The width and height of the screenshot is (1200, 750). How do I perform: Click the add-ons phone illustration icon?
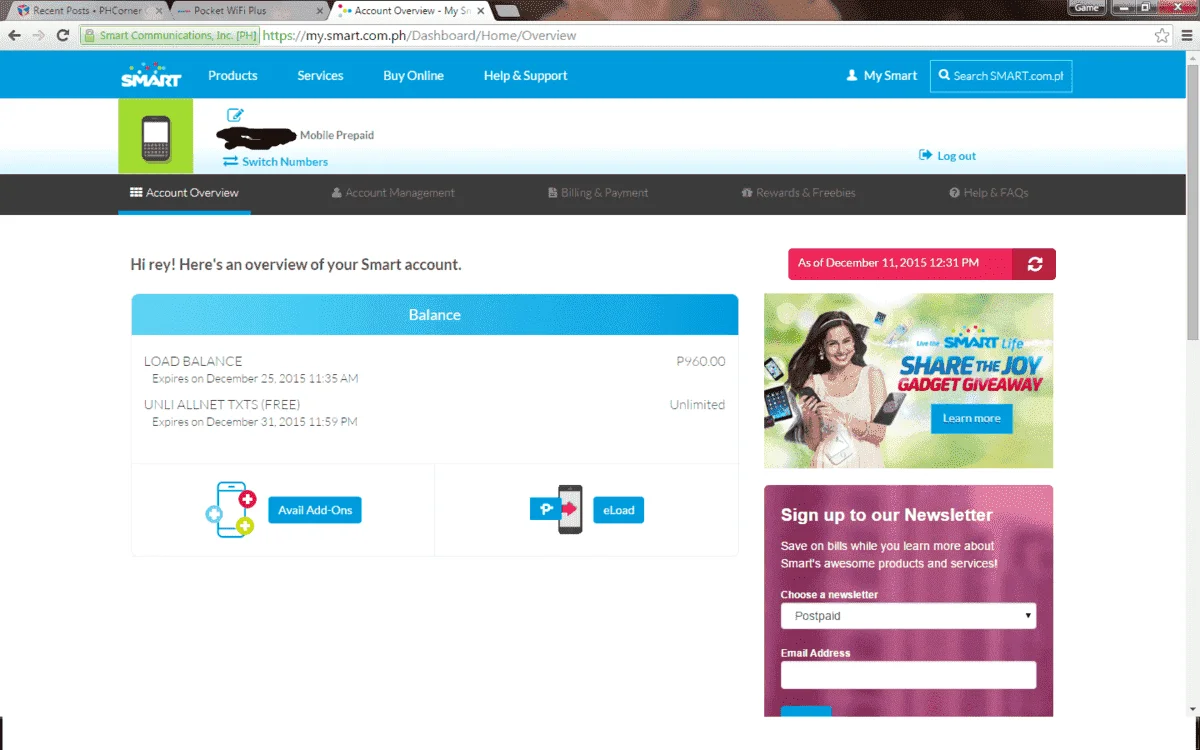tap(231, 509)
